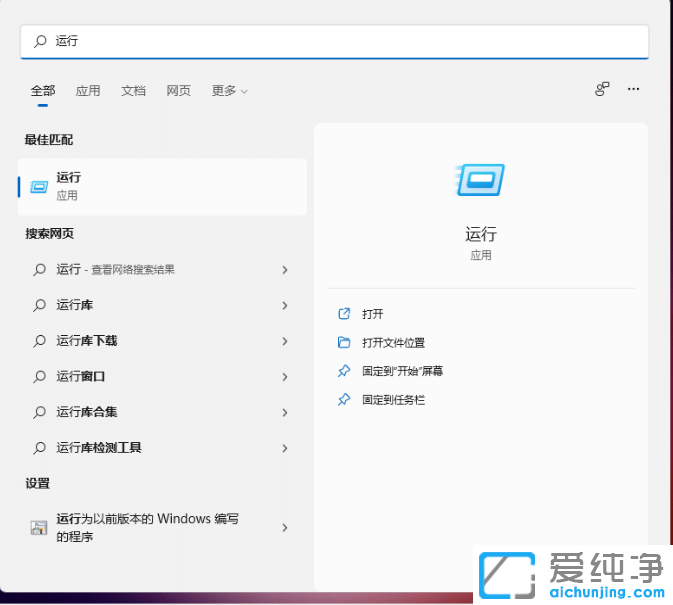Switch to the 应用 tab
This screenshot has width=673, height=605.
click(88, 91)
